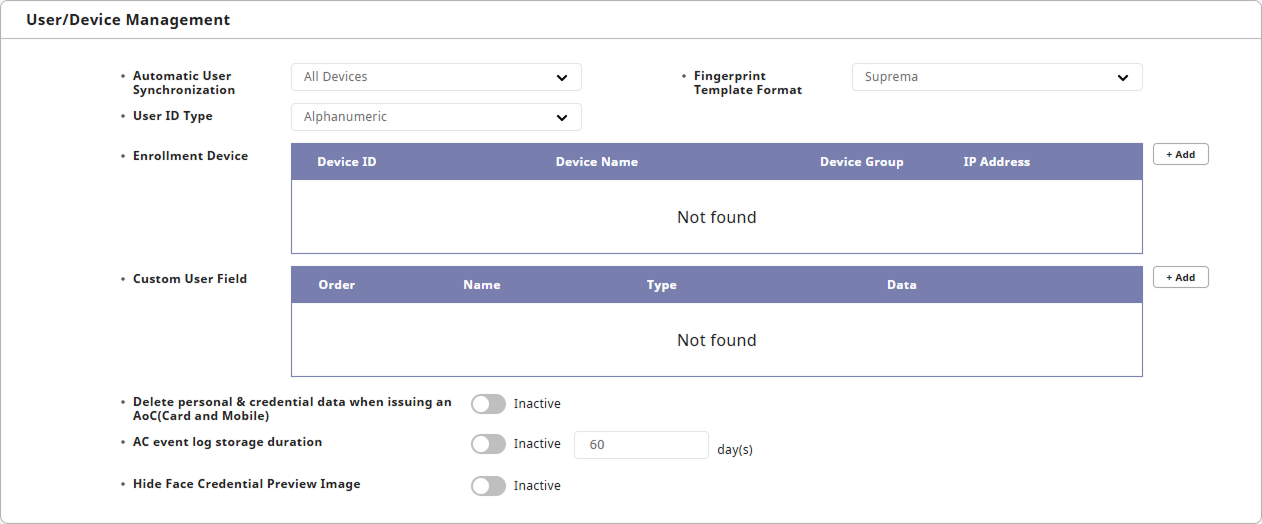Image resolution: width=1262 pixels, height=524 pixels.
Task: Click the Device Name column header
Action: [596, 162]
